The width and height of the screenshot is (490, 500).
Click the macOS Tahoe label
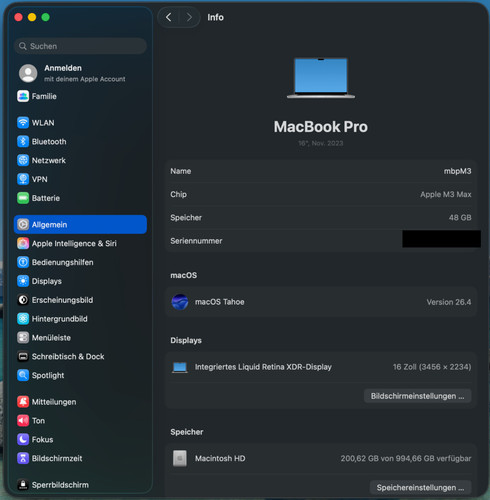[x=220, y=302]
